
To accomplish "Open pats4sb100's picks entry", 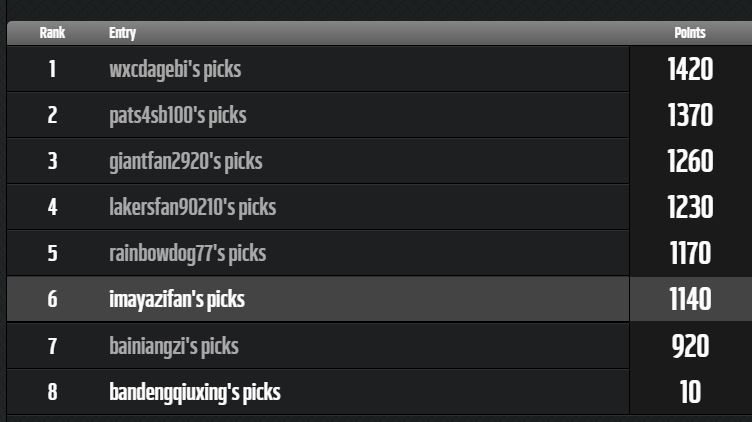I will tap(177, 116).
